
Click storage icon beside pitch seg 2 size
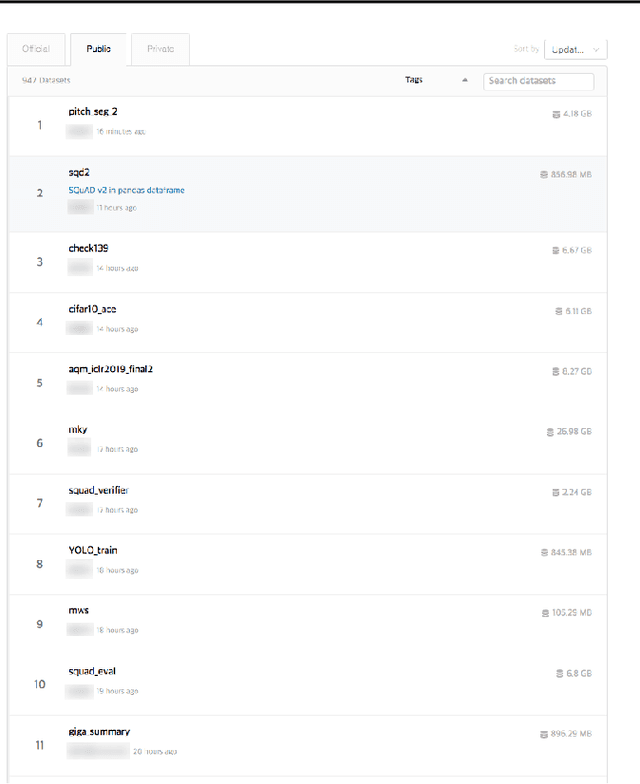(557, 114)
